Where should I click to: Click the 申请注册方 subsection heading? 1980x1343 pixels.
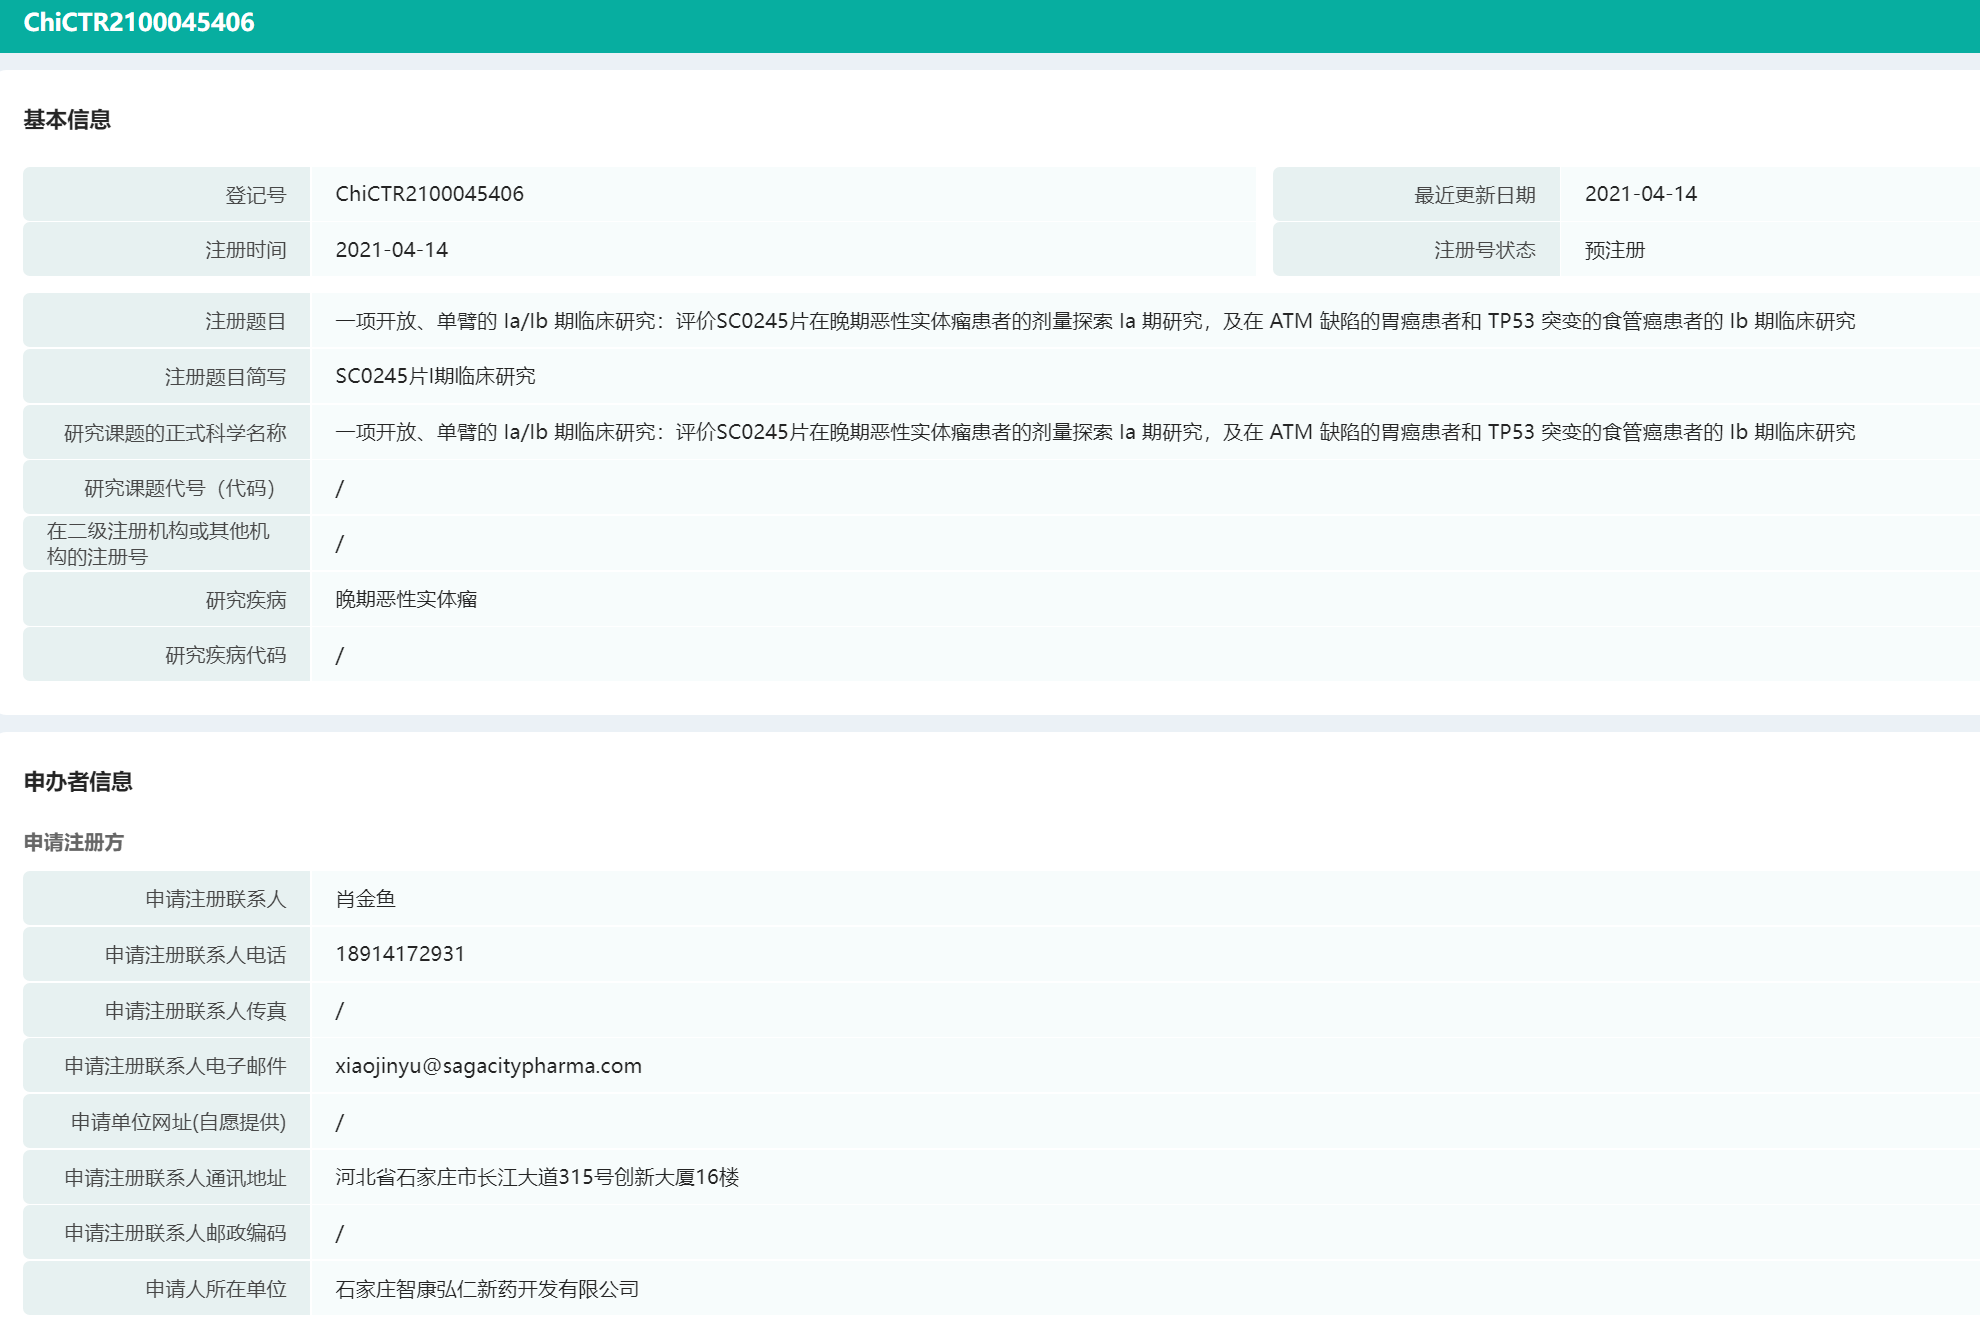pyautogui.click(x=73, y=843)
